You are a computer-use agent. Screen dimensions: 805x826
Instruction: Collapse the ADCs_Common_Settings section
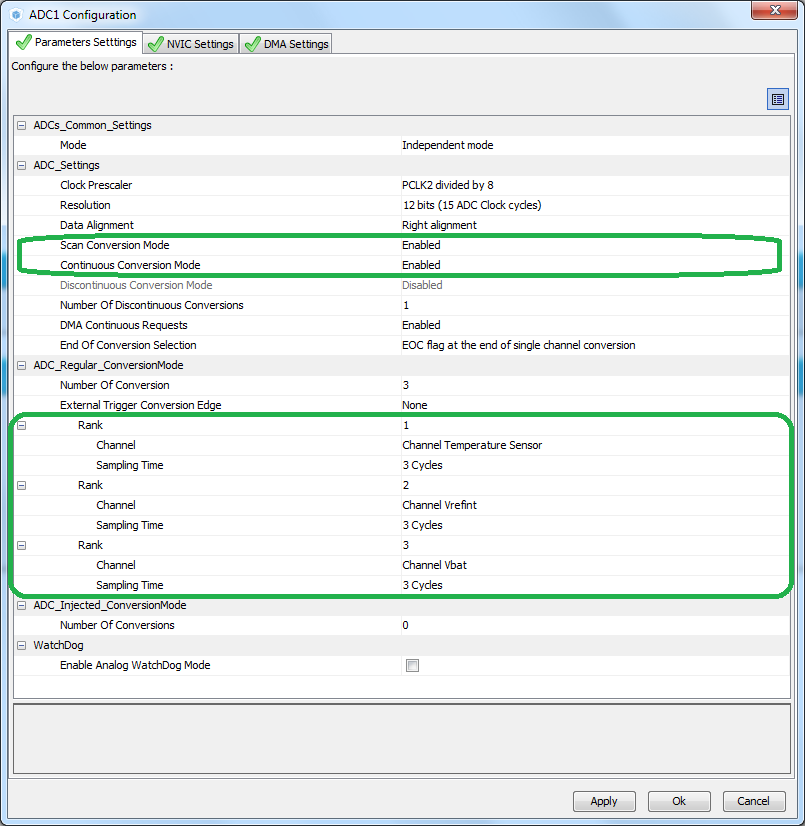pyautogui.click(x=21, y=125)
